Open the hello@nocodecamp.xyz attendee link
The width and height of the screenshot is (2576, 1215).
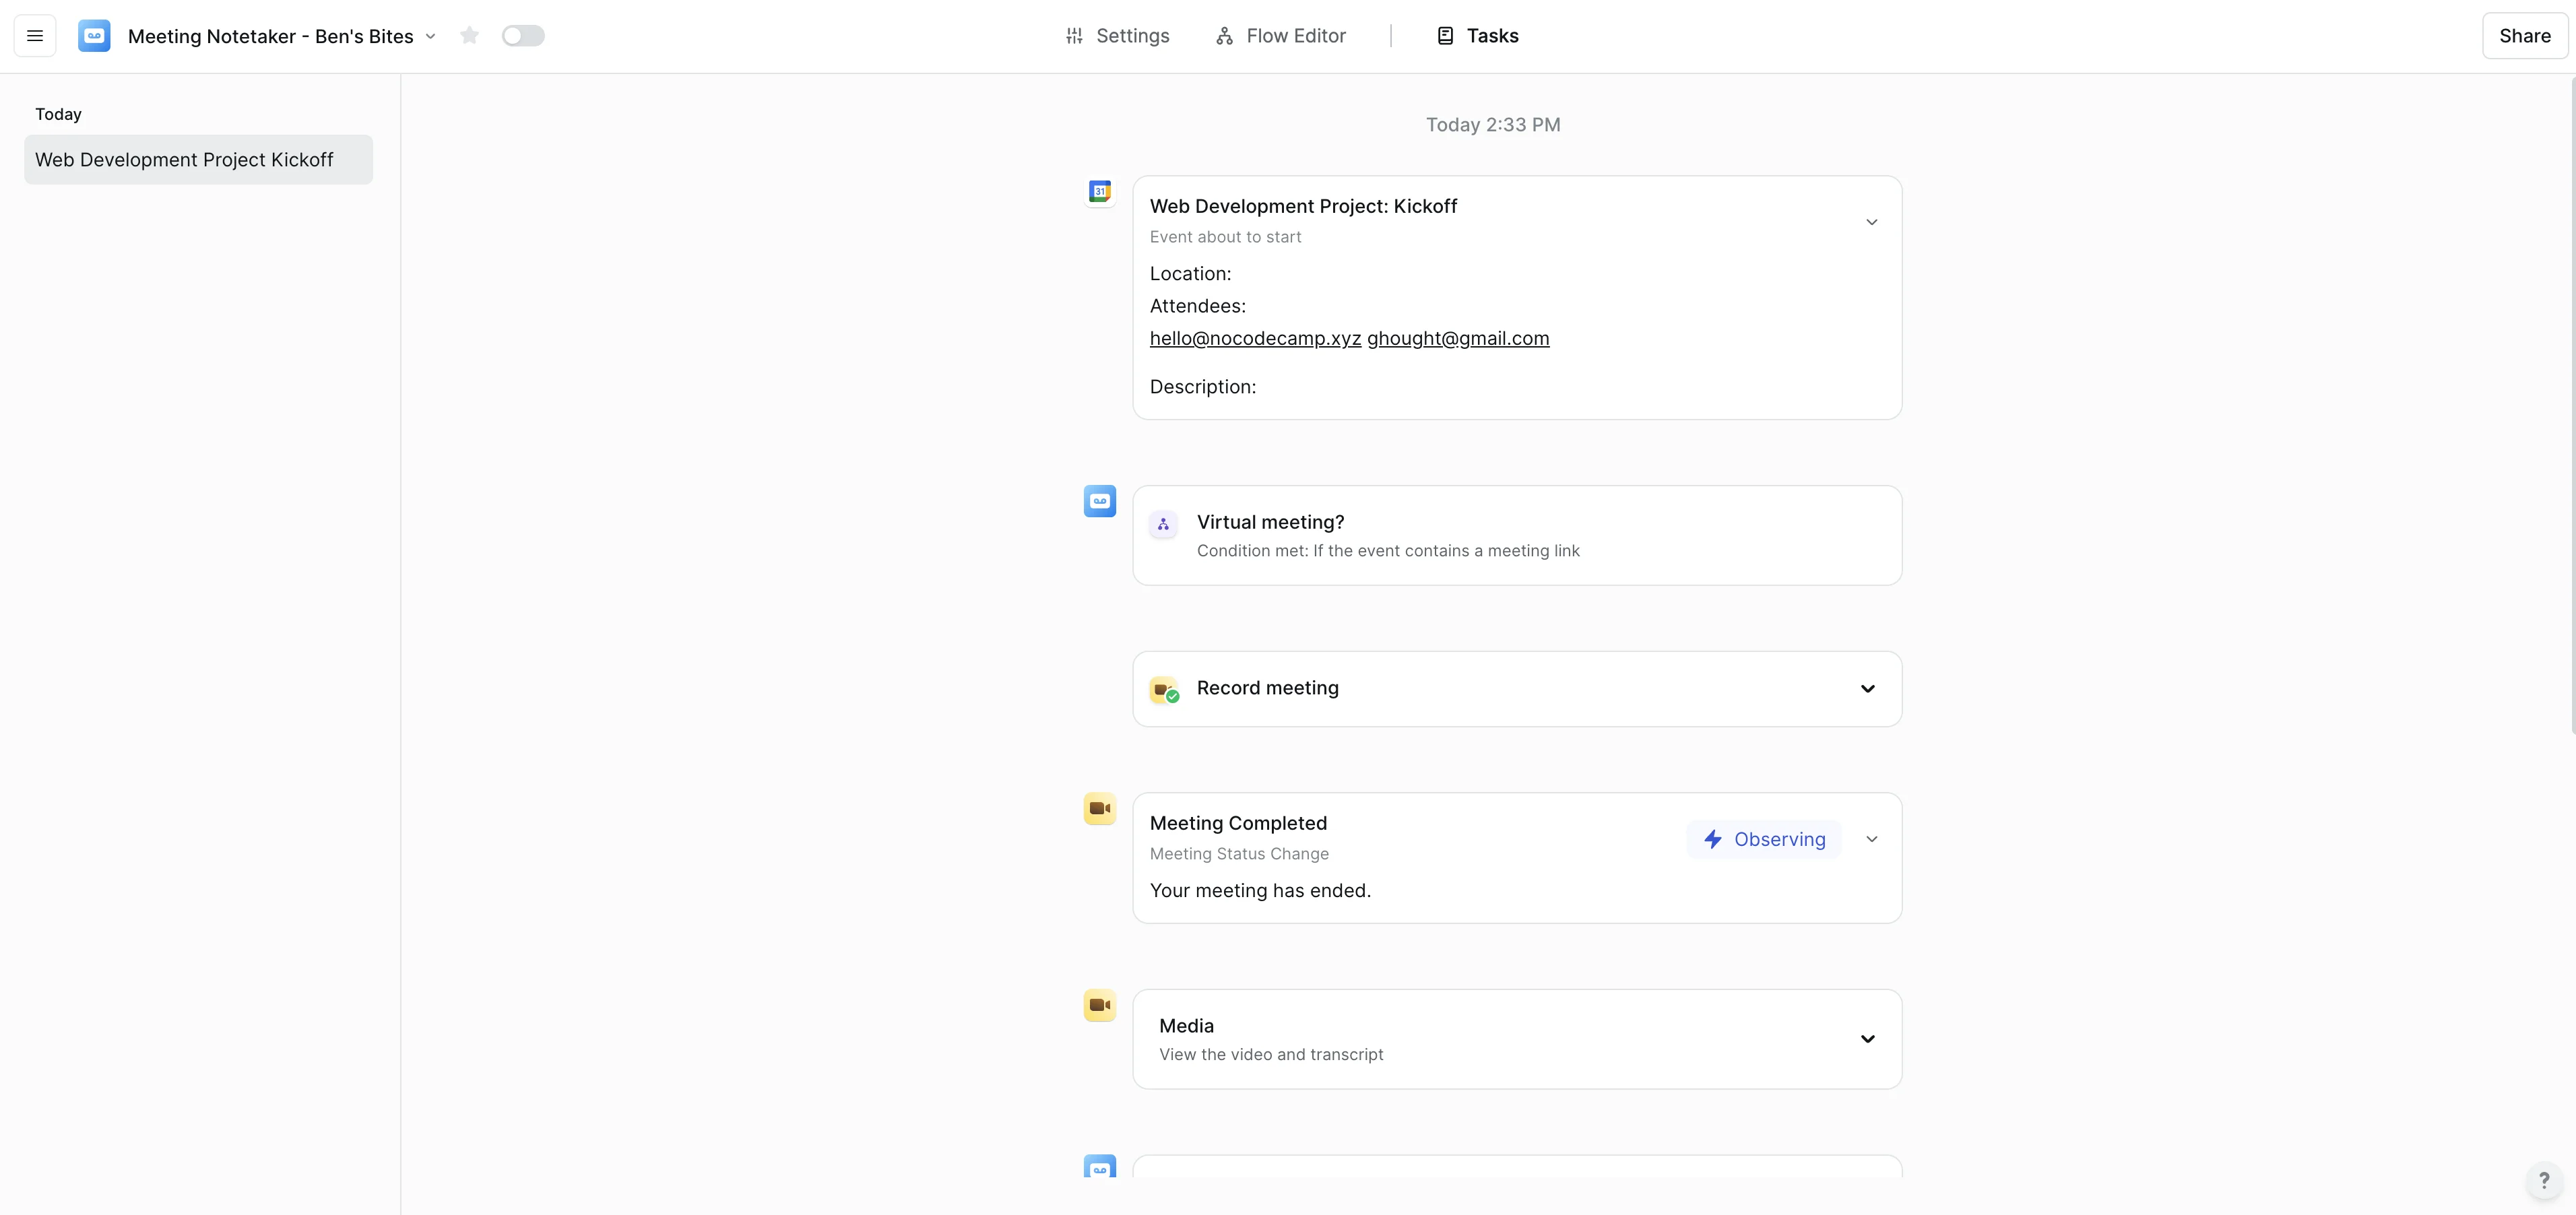pyautogui.click(x=1254, y=338)
